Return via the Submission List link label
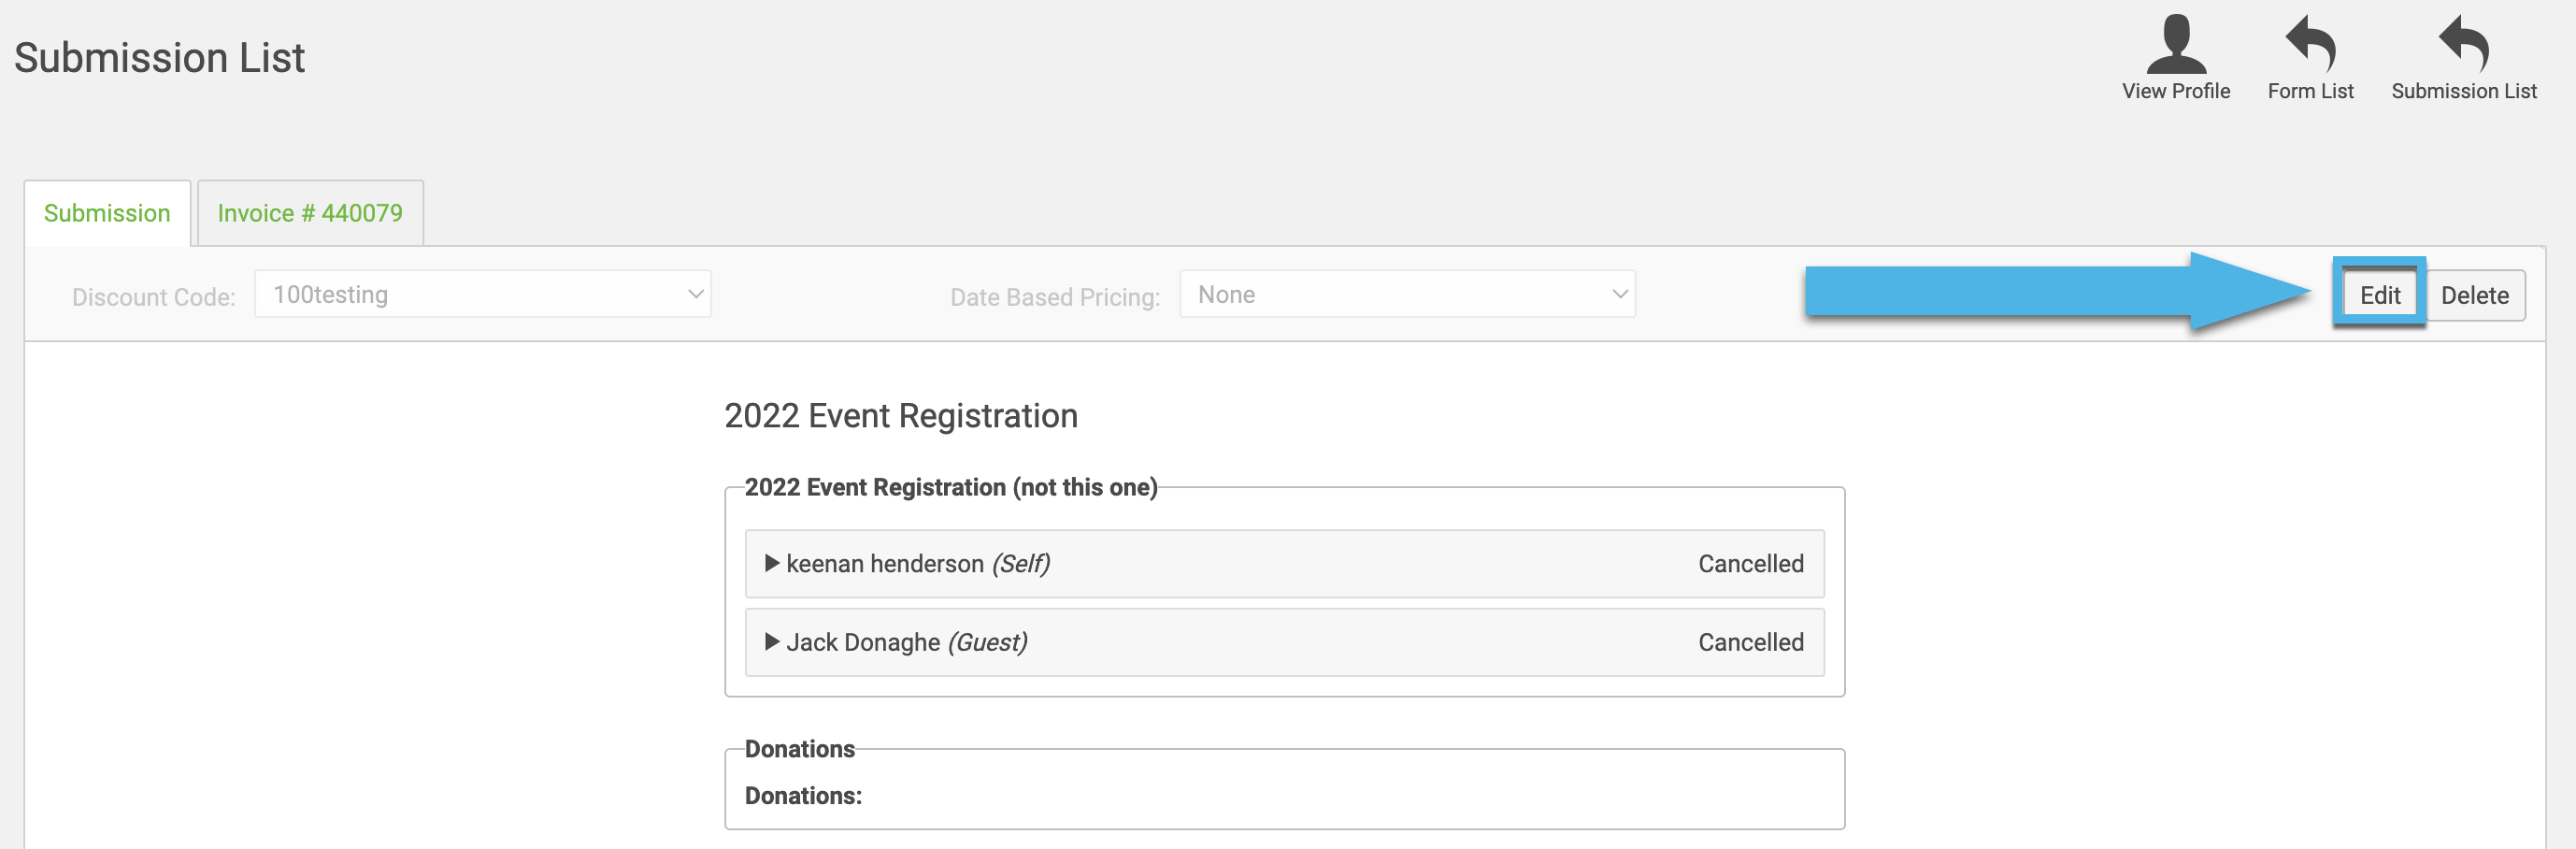This screenshot has width=2576, height=849. [x=2463, y=91]
